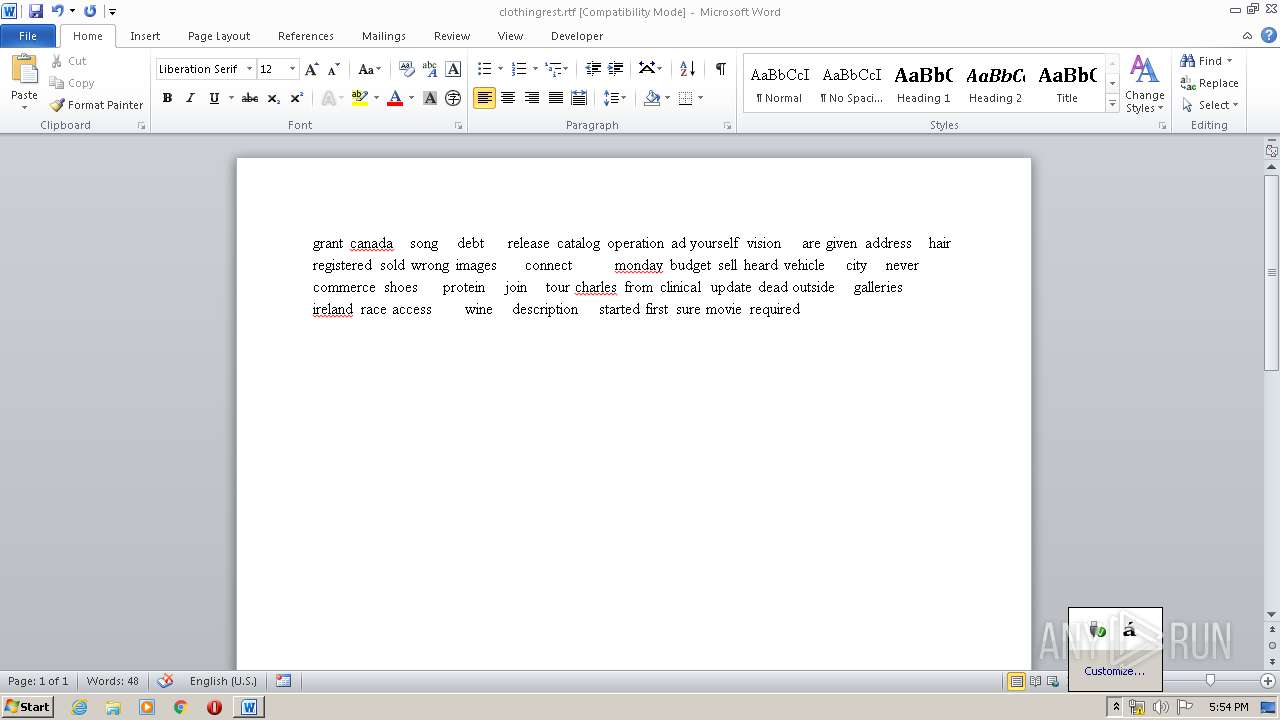The image size is (1280, 720).
Task: Toggle Align Text Right
Action: pyautogui.click(x=532, y=98)
